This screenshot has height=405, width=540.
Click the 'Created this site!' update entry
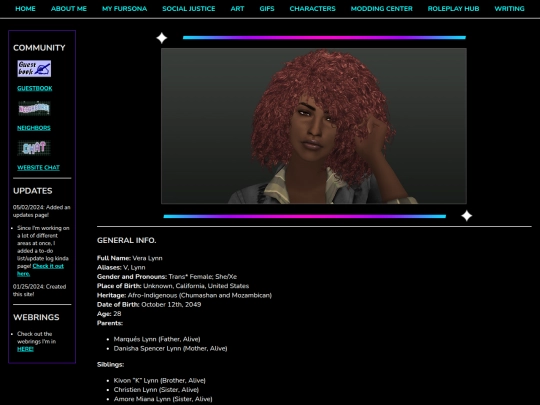(39, 290)
